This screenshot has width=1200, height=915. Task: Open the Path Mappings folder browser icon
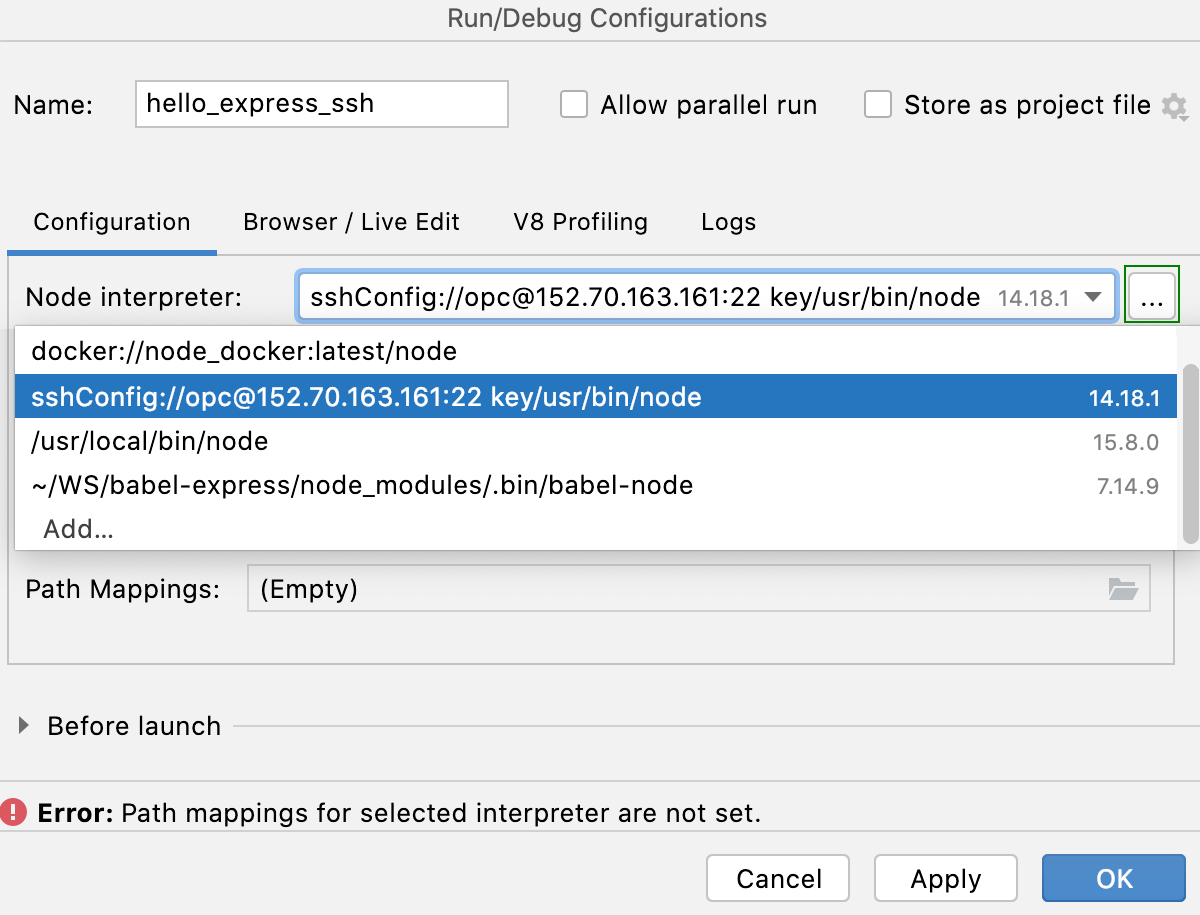[x=1125, y=589]
